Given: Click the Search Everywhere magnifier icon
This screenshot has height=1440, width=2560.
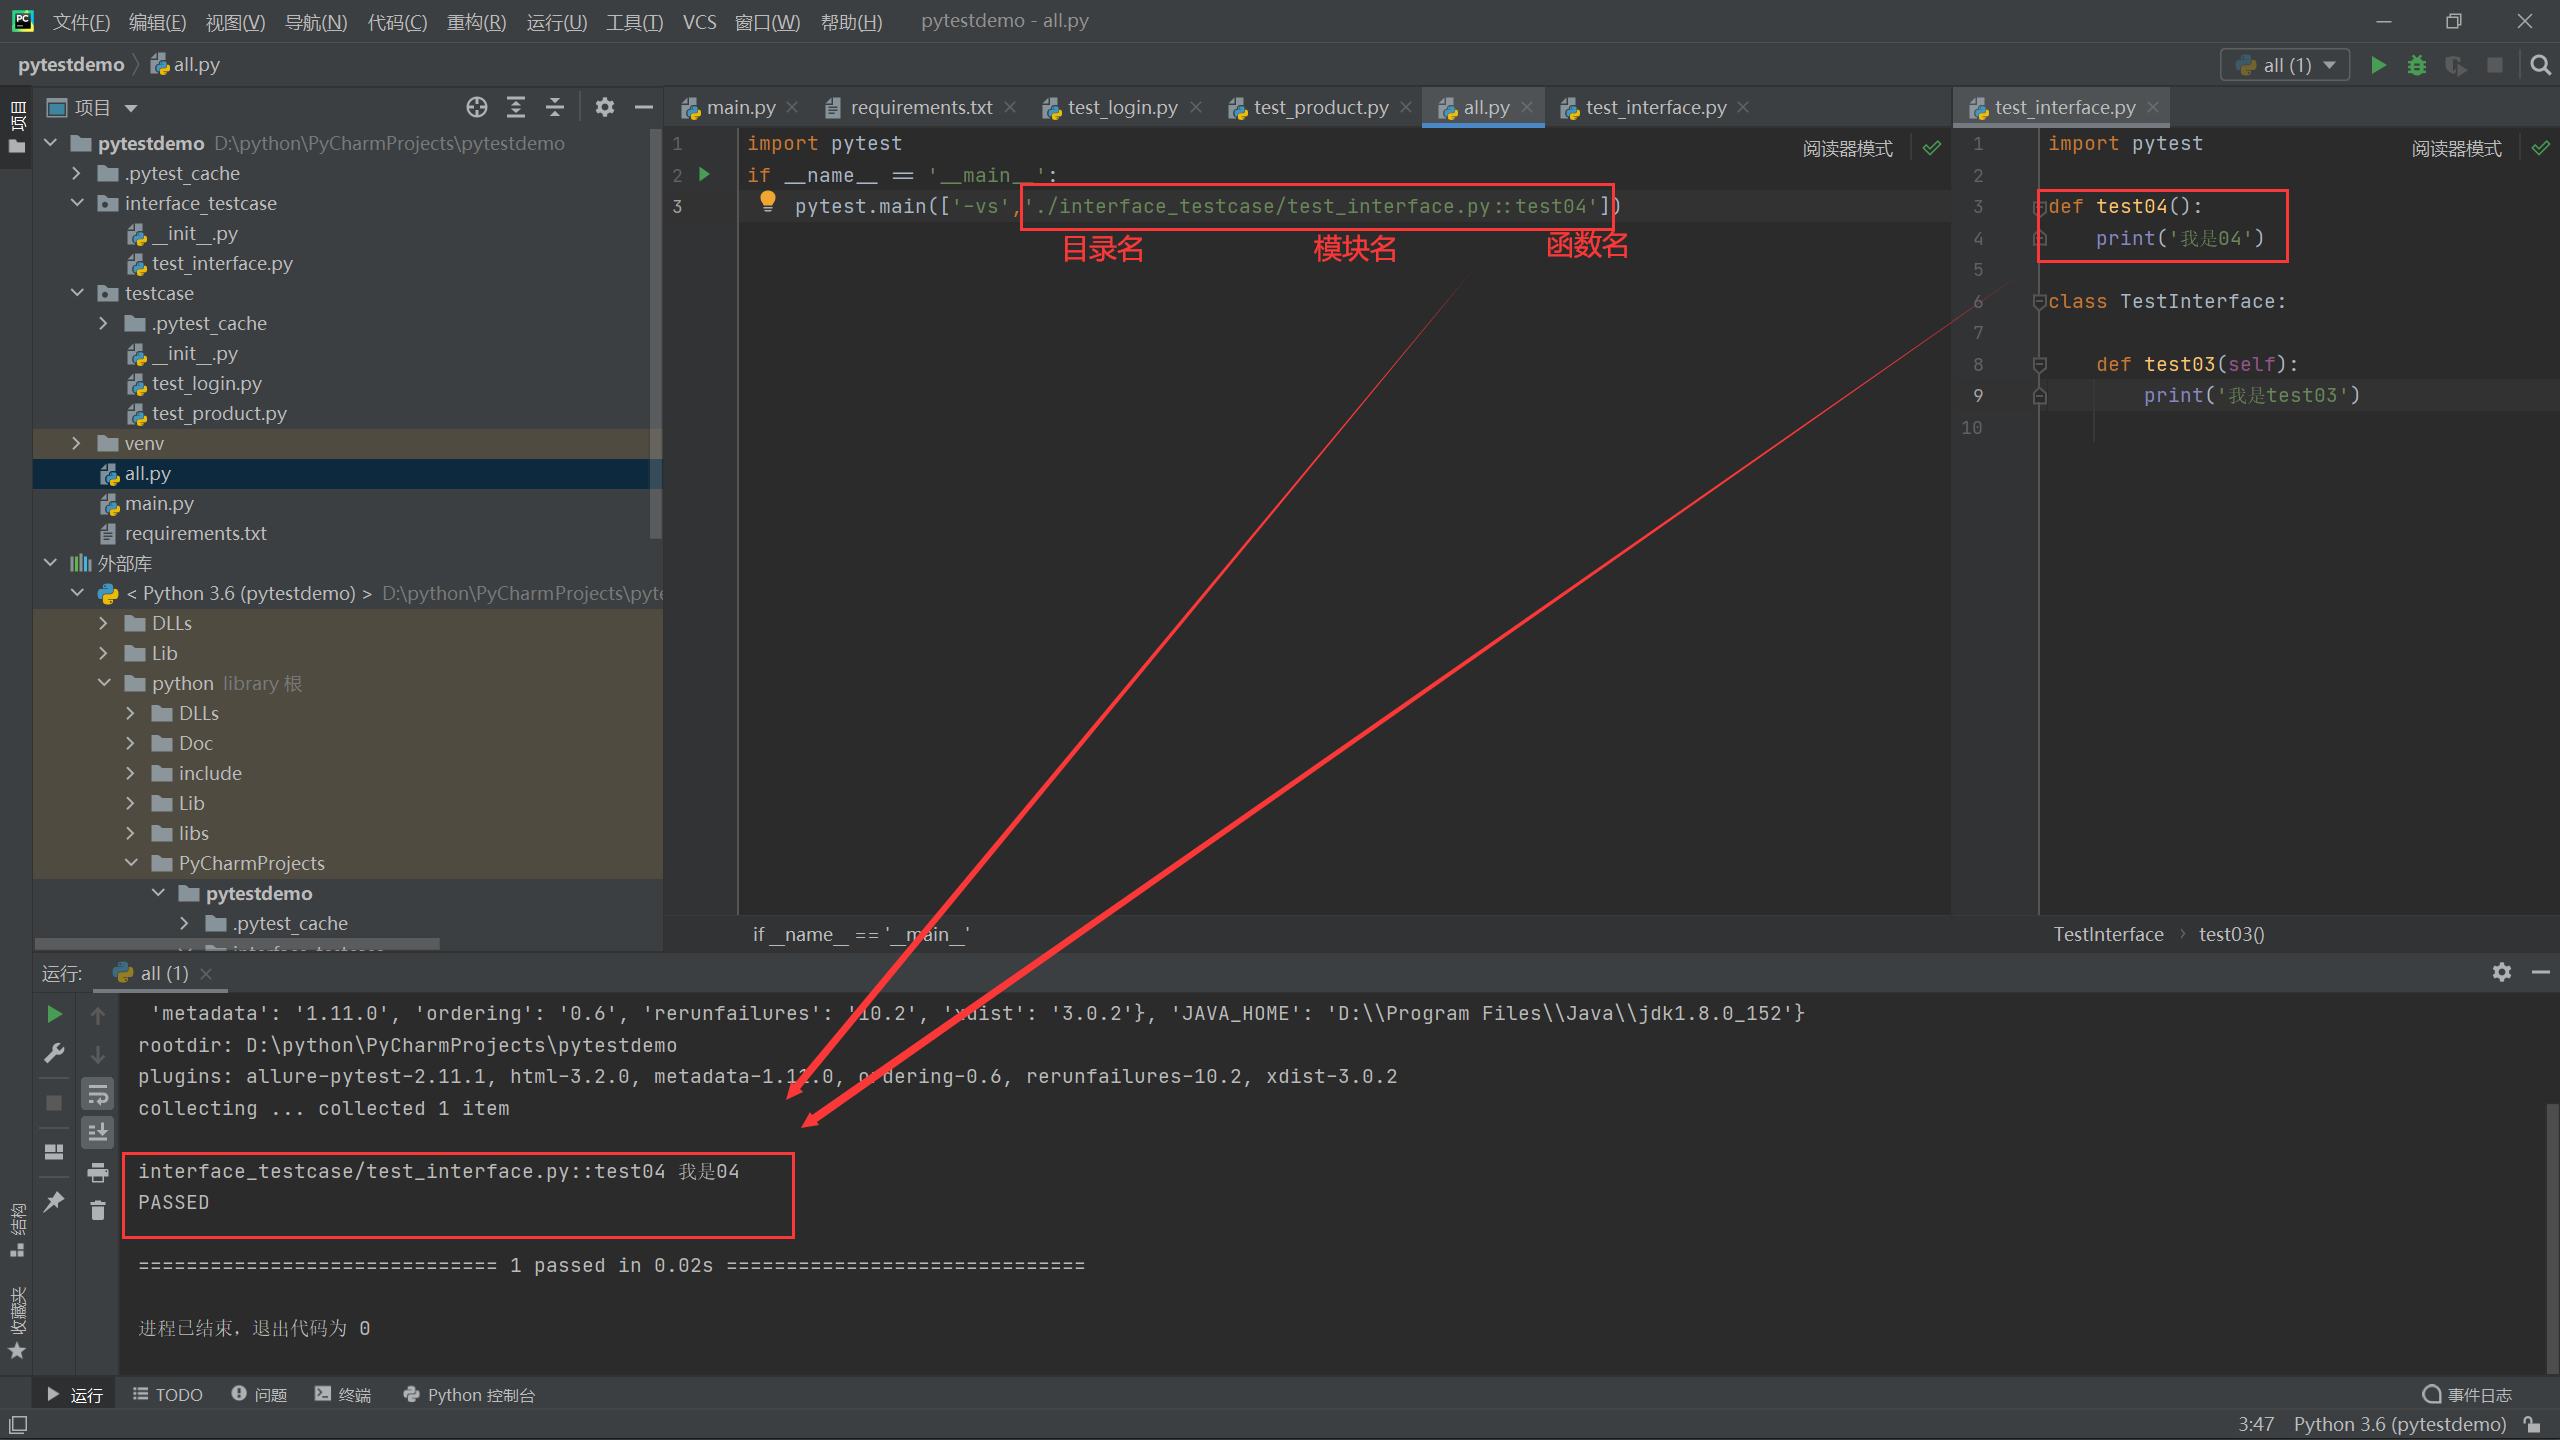Looking at the screenshot, I should 2540,65.
